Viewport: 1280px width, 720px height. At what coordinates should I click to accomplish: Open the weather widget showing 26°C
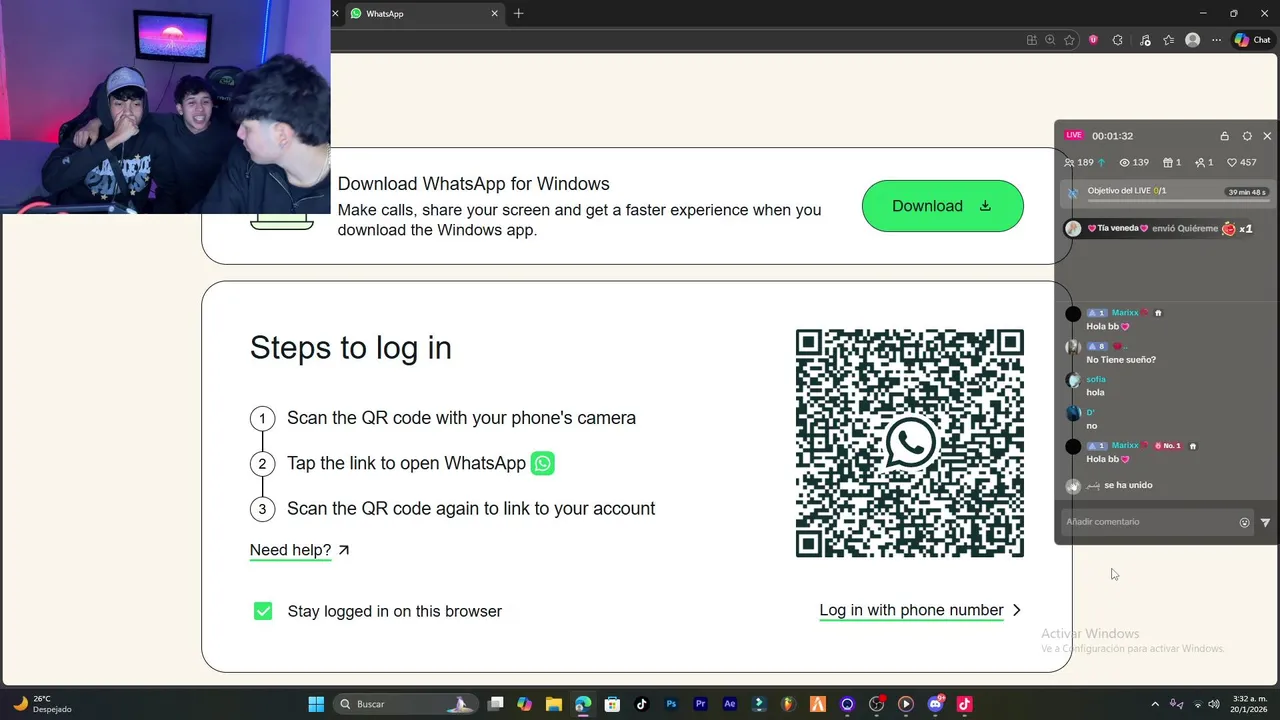tap(42, 704)
